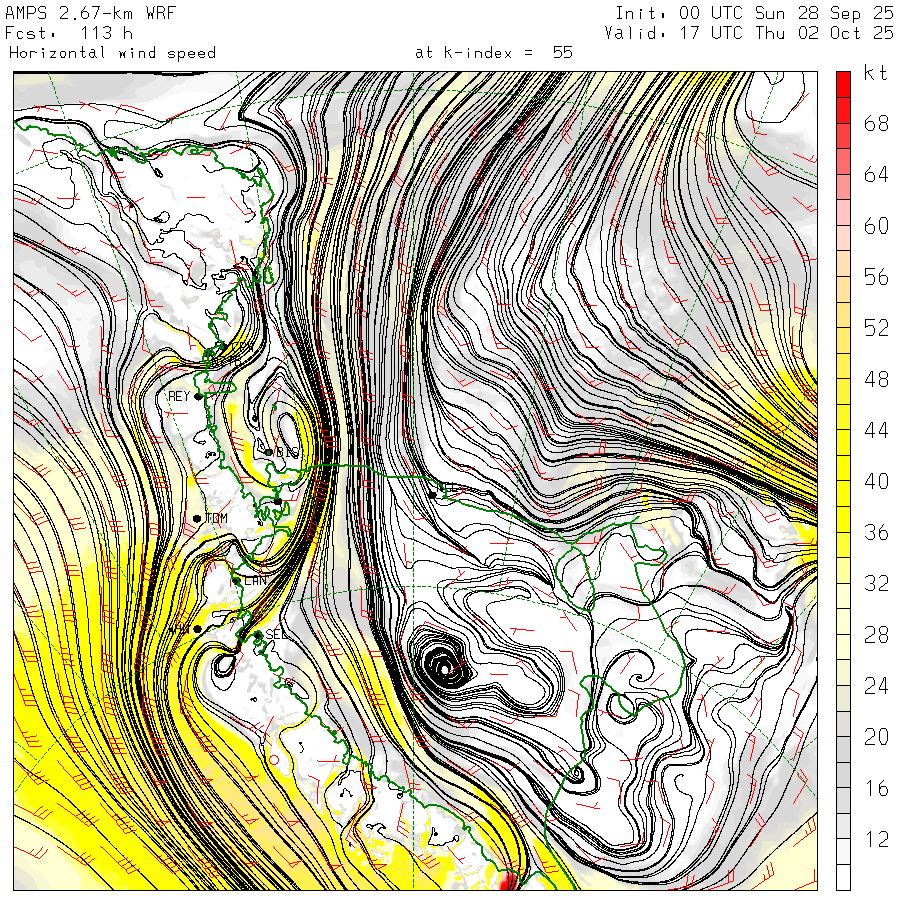Select the LAN station marker

tap(236, 581)
